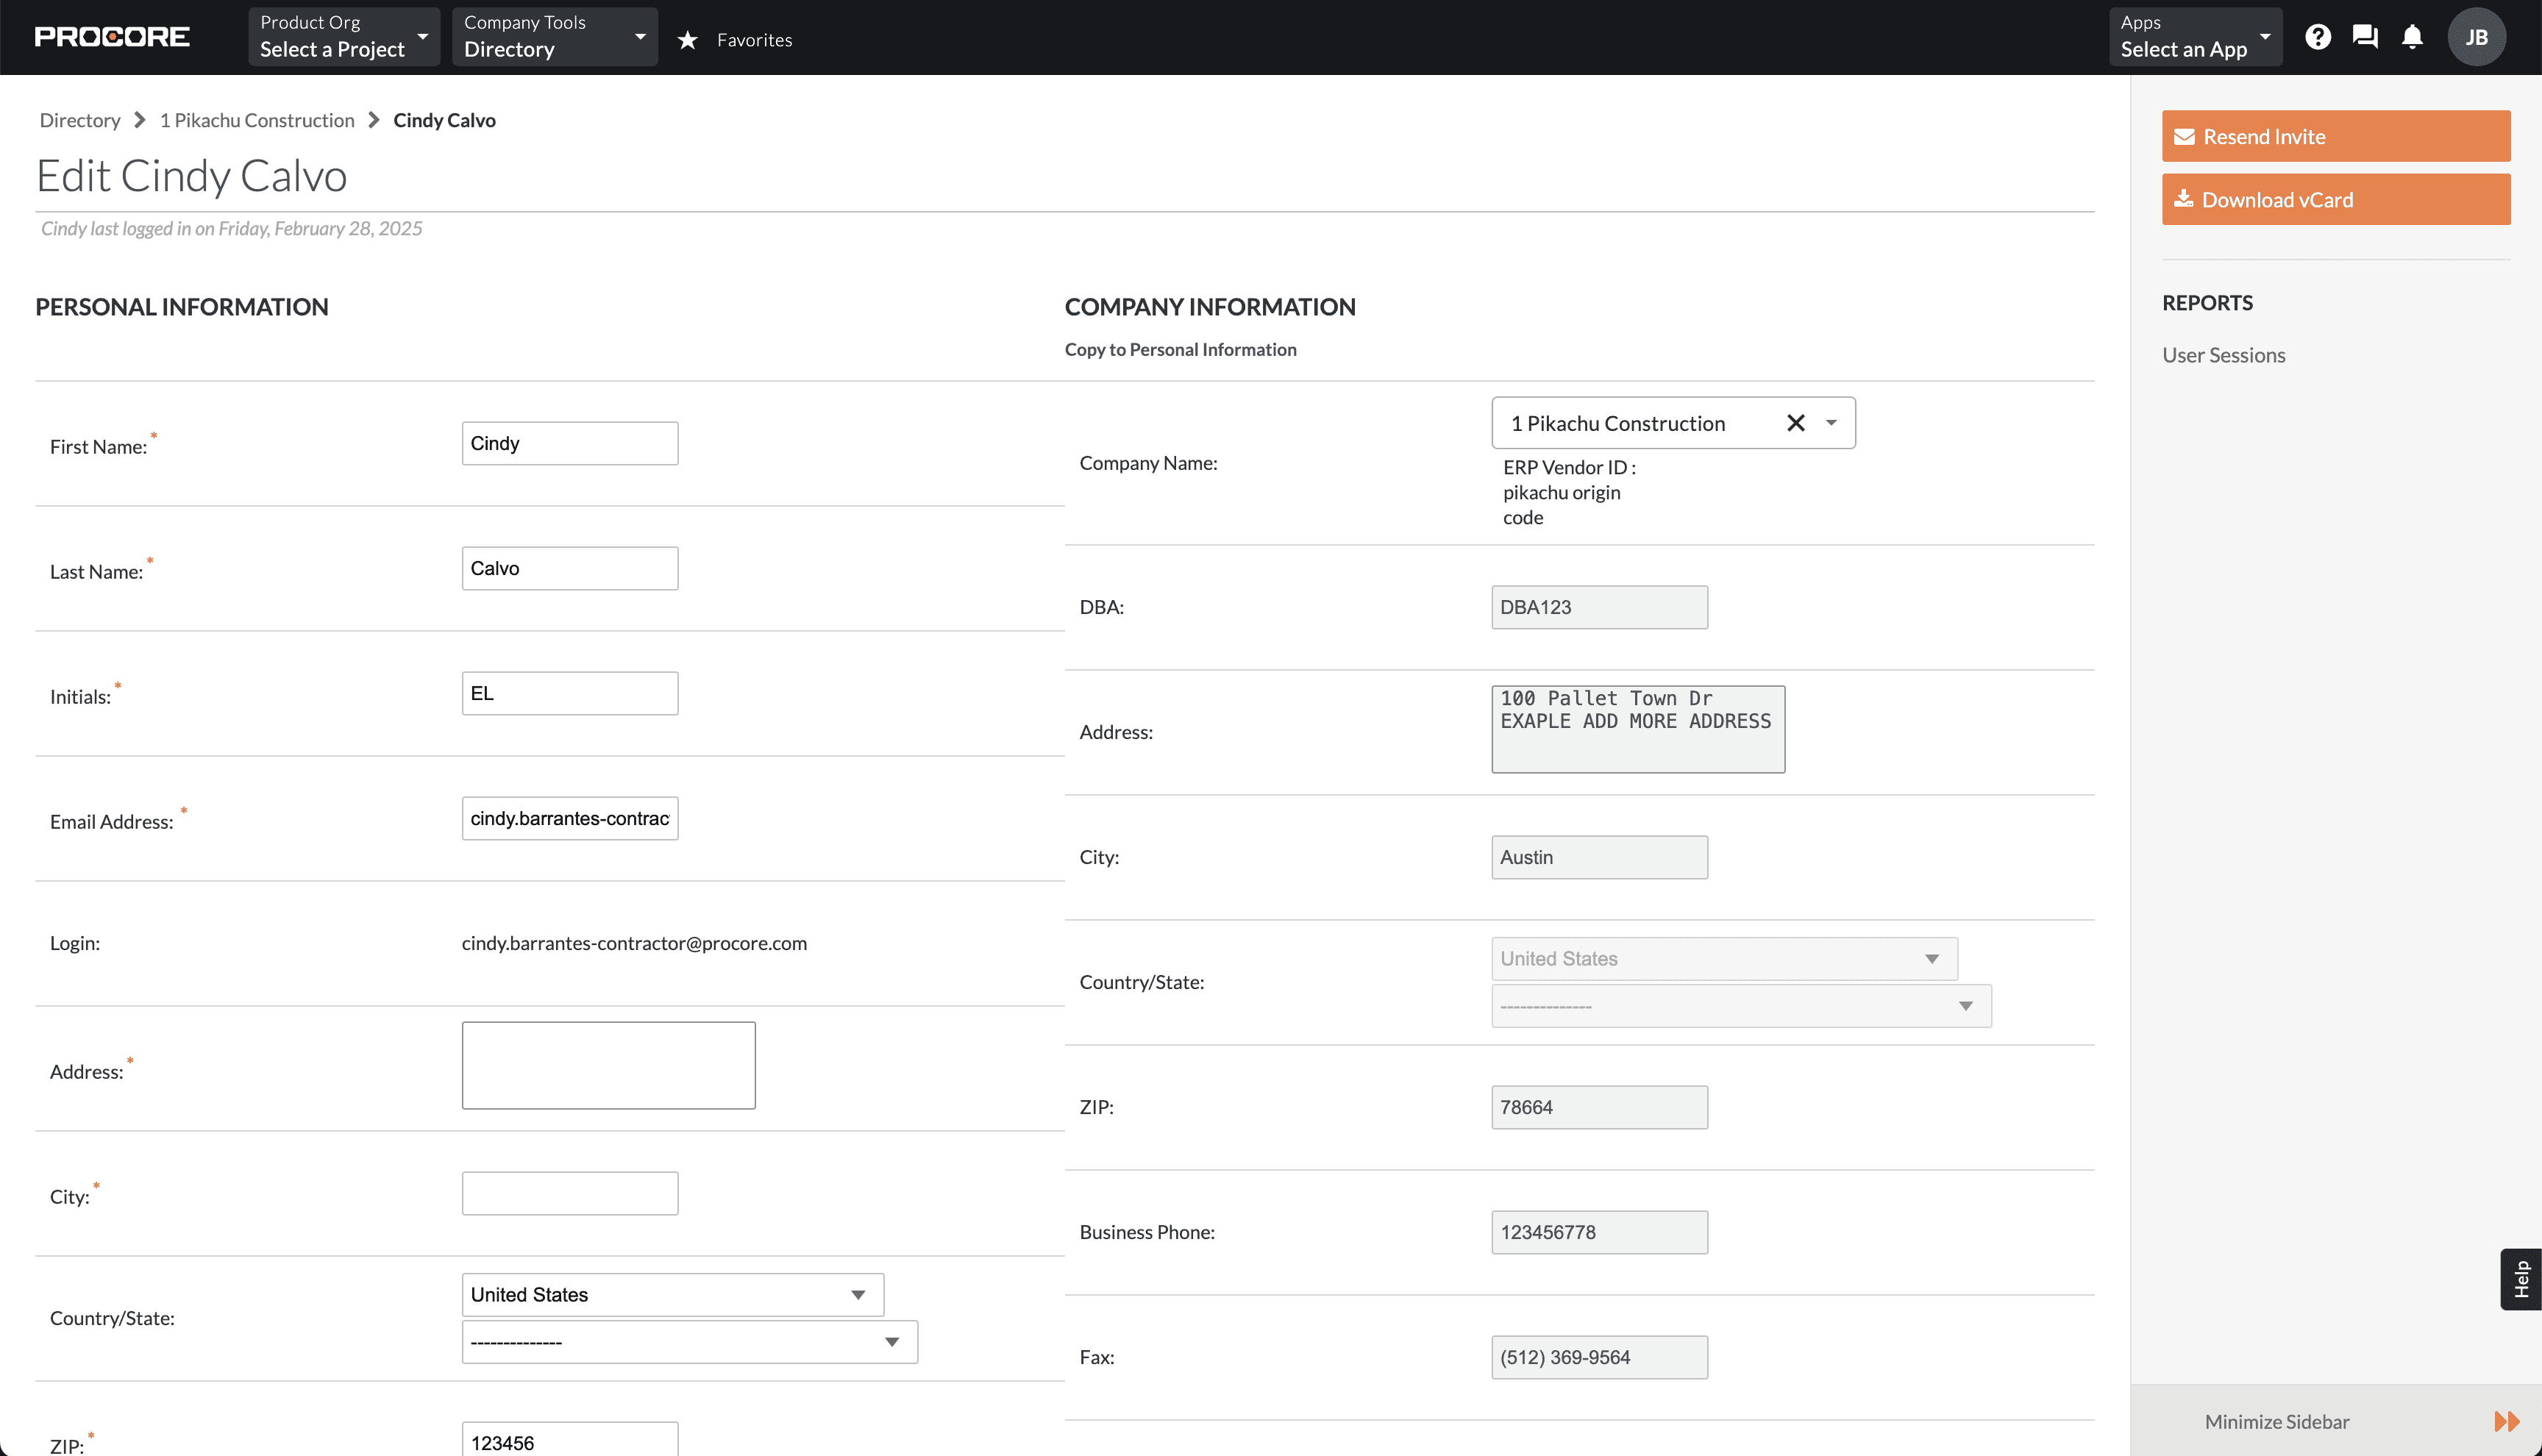Click the company City field Austin

coord(1600,857)
